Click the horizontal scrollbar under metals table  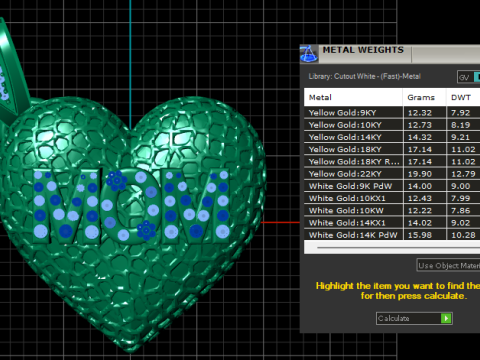tap(398, 248)
